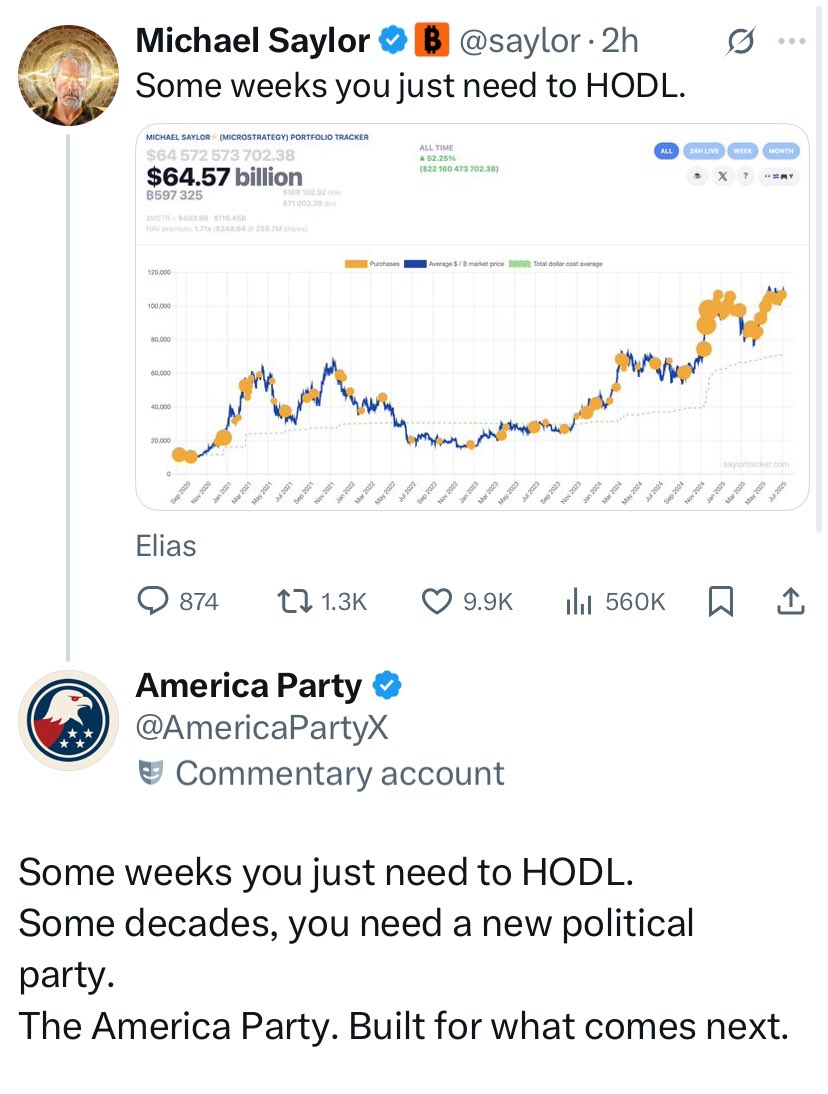
Task: Open the @saylor handle link
Action: (x=520, y=40)
